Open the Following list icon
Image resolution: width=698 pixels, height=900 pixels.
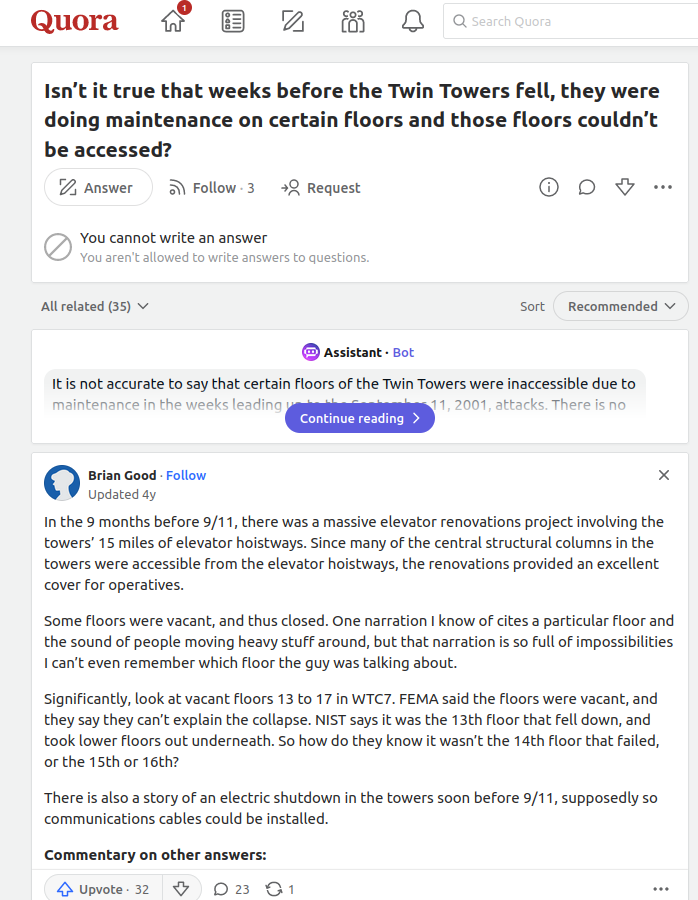(x=232, y=21)
